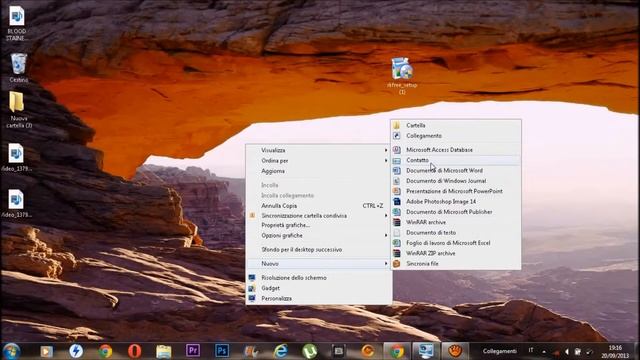This screenshot has width=640, height=360.
Task: Show hidden tray icons arrow
Action: (544, 351)
